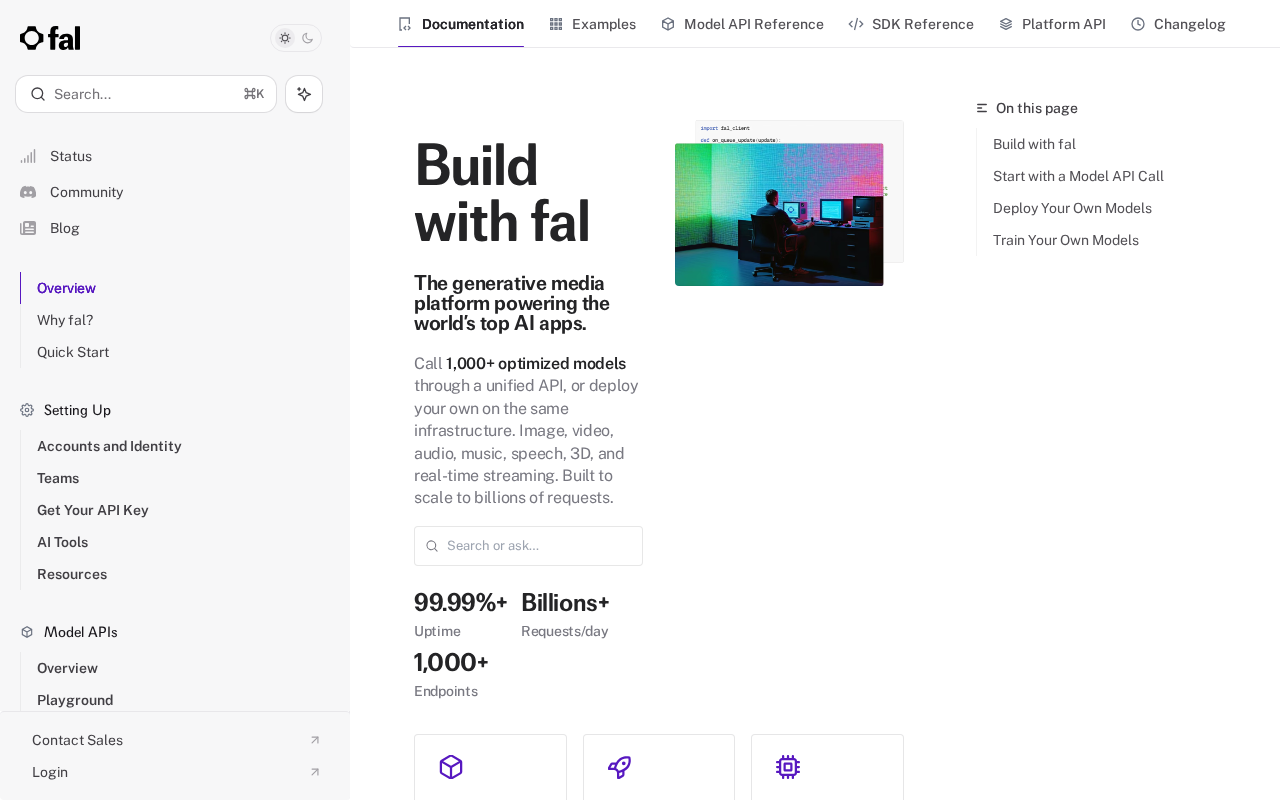Image resolution: width=1280 pixels, height=800 pixels.
Task: Open the AI sparkle assistant button
Action: [304, 94]
